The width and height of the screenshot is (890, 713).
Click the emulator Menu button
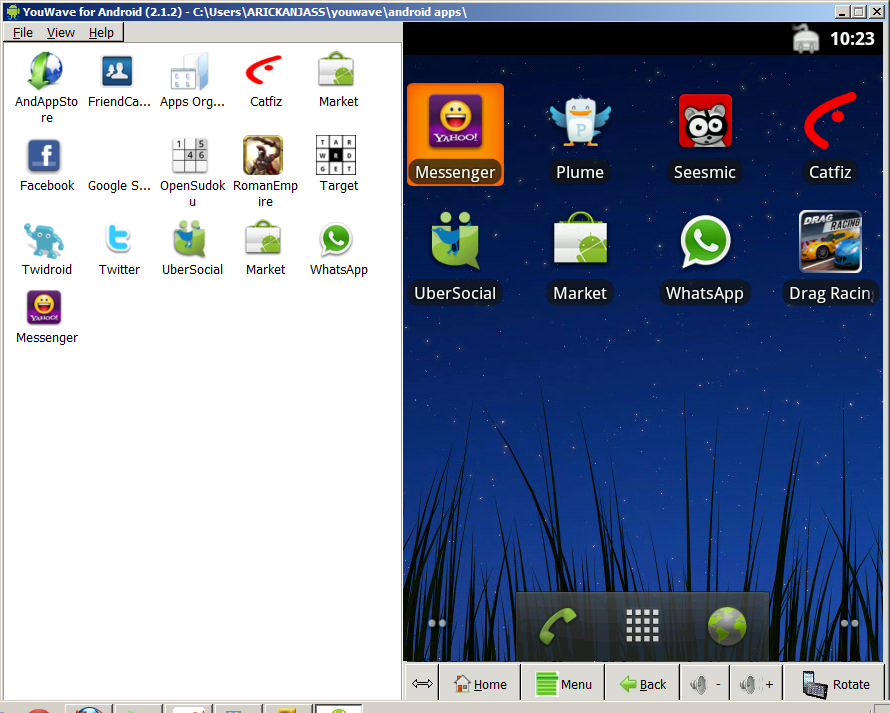pos(564,684)
